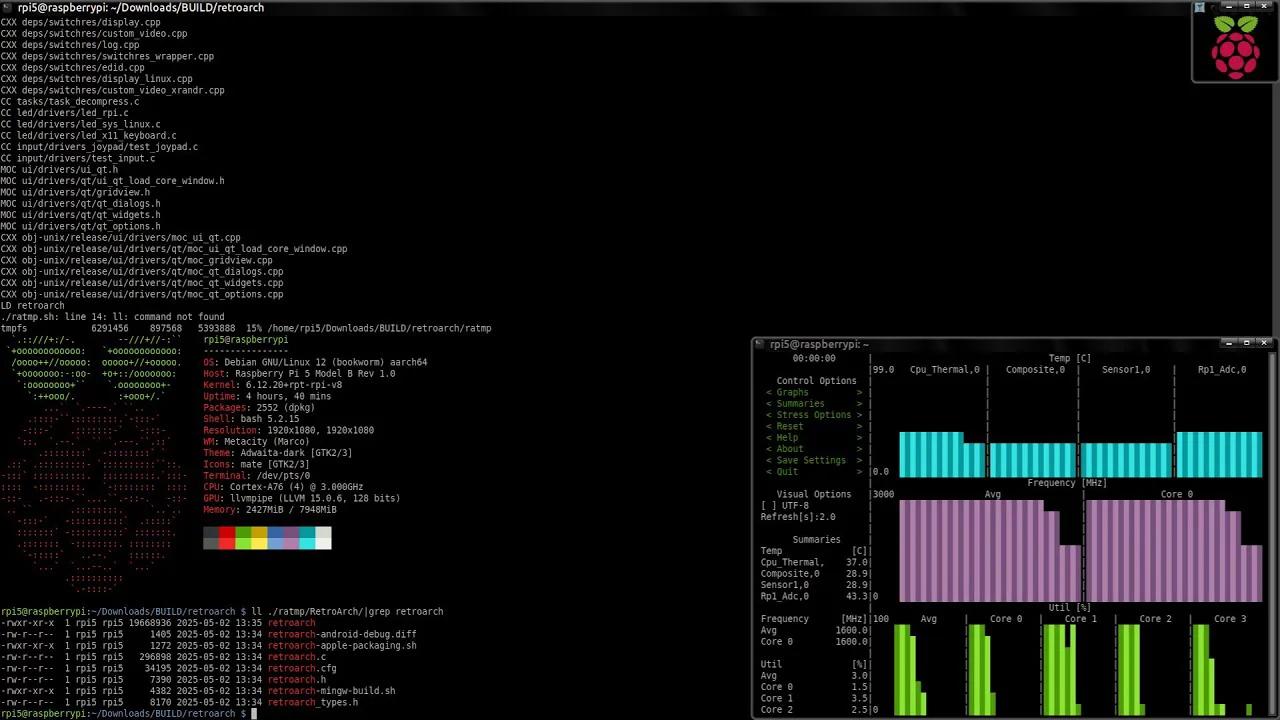This screenshot has width=1280, height=720.
Task: Open the About entry in s-tui
Action: click(813, 449)
